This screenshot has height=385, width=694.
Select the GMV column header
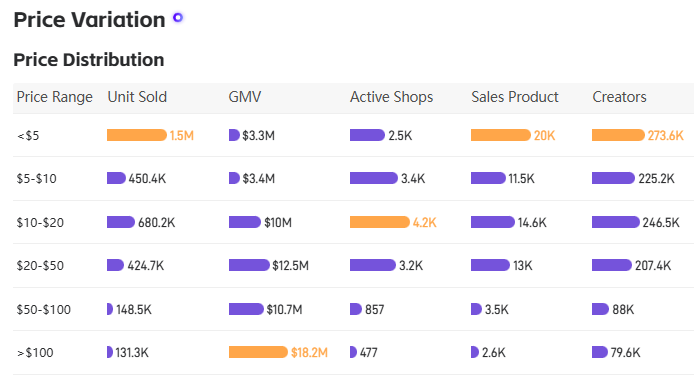(x=245, y=97)
